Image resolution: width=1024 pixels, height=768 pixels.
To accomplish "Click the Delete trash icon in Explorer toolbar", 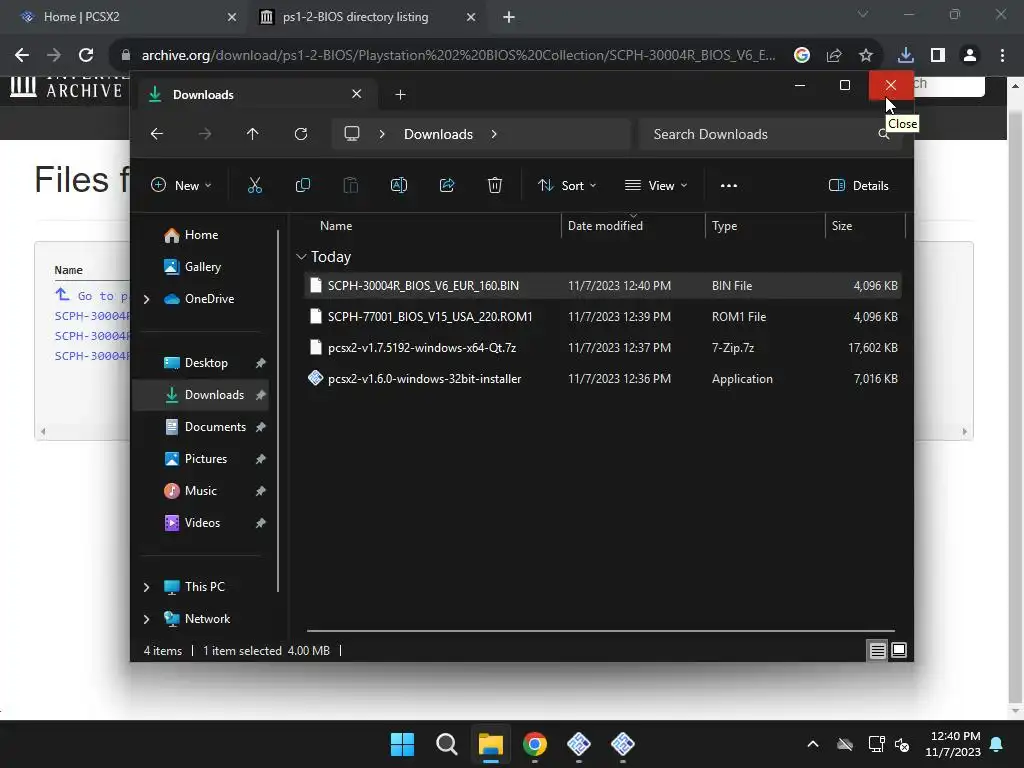I will pyautogui.click(x=495, y=185).
